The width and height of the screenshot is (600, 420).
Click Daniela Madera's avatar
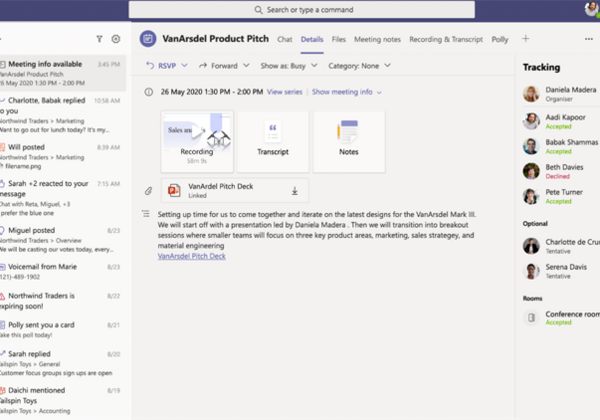[x=531, y=94]
